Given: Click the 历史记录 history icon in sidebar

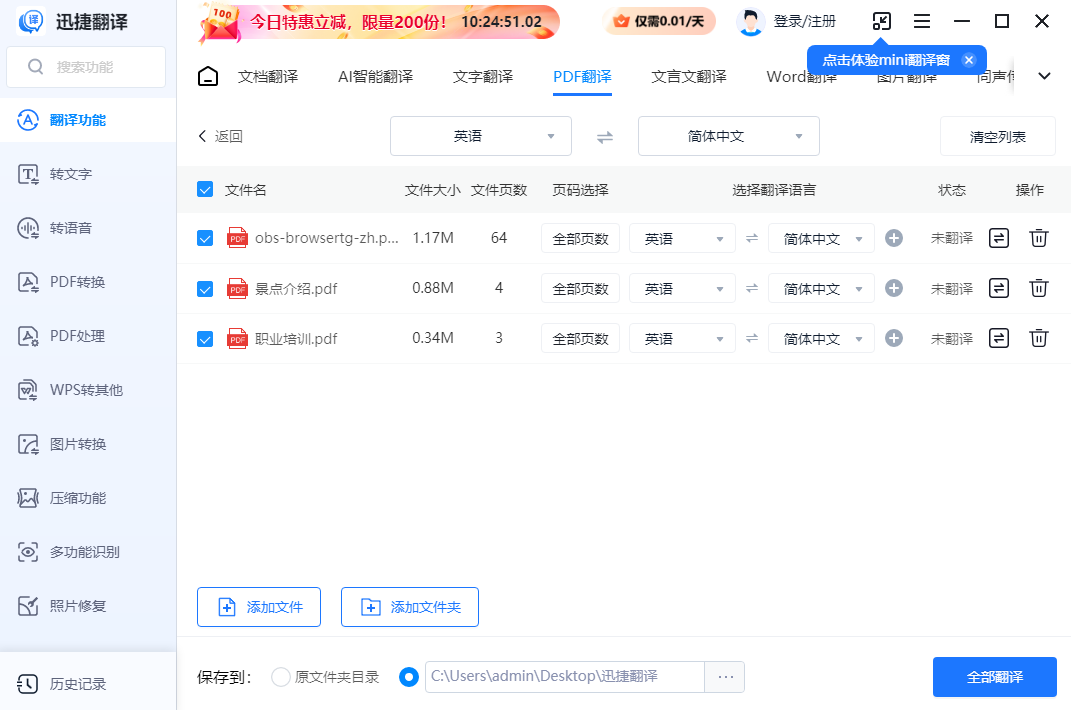Looking at the screenshot, I should coord(29,684).
